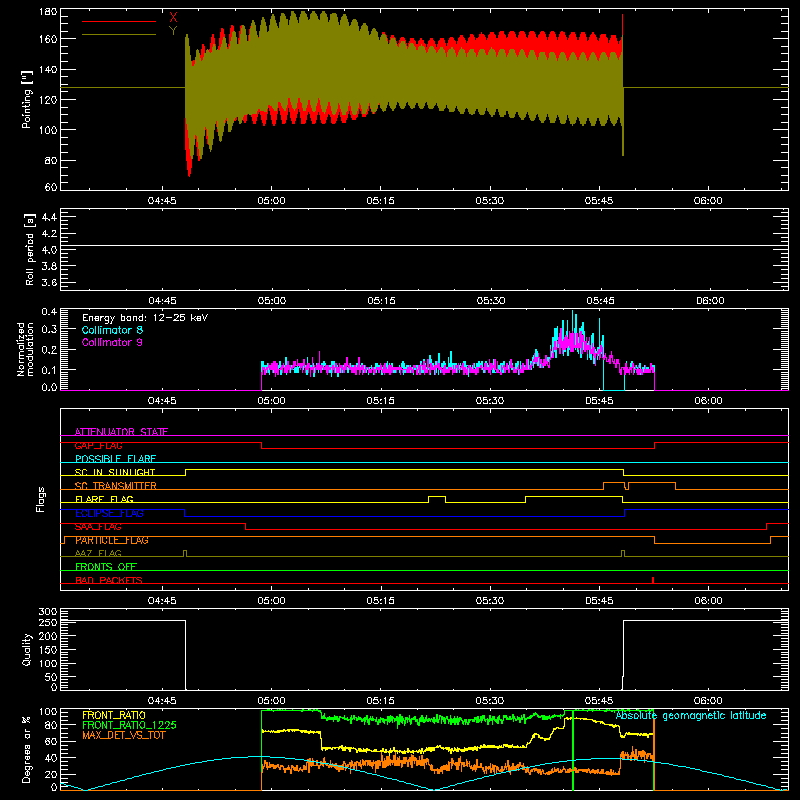The image size is (800, 800).
Task: Click the 'Normalized modulation' axis title
Action: click(x=26, y=349)
